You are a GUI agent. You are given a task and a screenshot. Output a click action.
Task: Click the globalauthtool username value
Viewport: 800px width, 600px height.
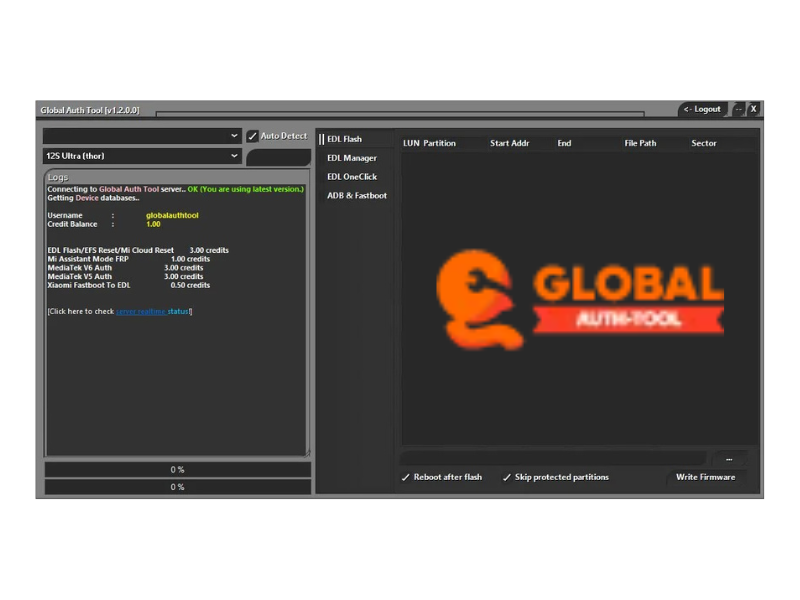tap(172, 215)
